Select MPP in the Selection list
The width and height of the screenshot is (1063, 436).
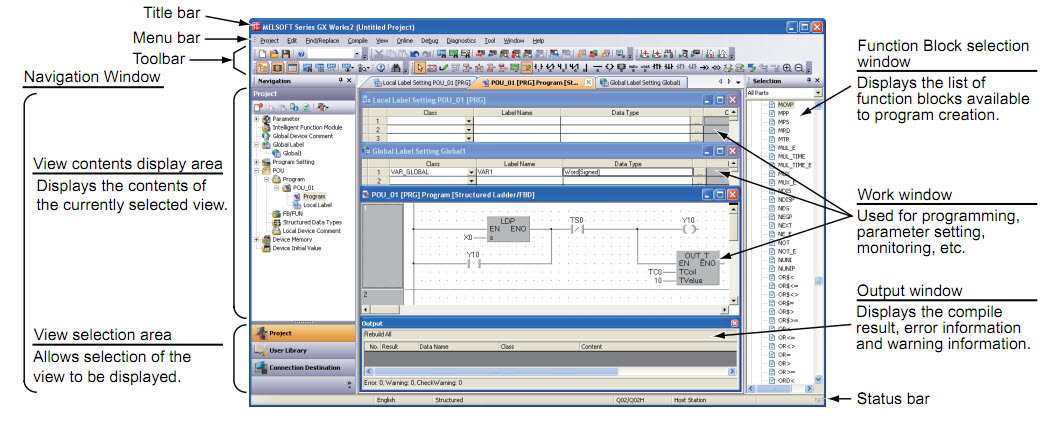783,113
